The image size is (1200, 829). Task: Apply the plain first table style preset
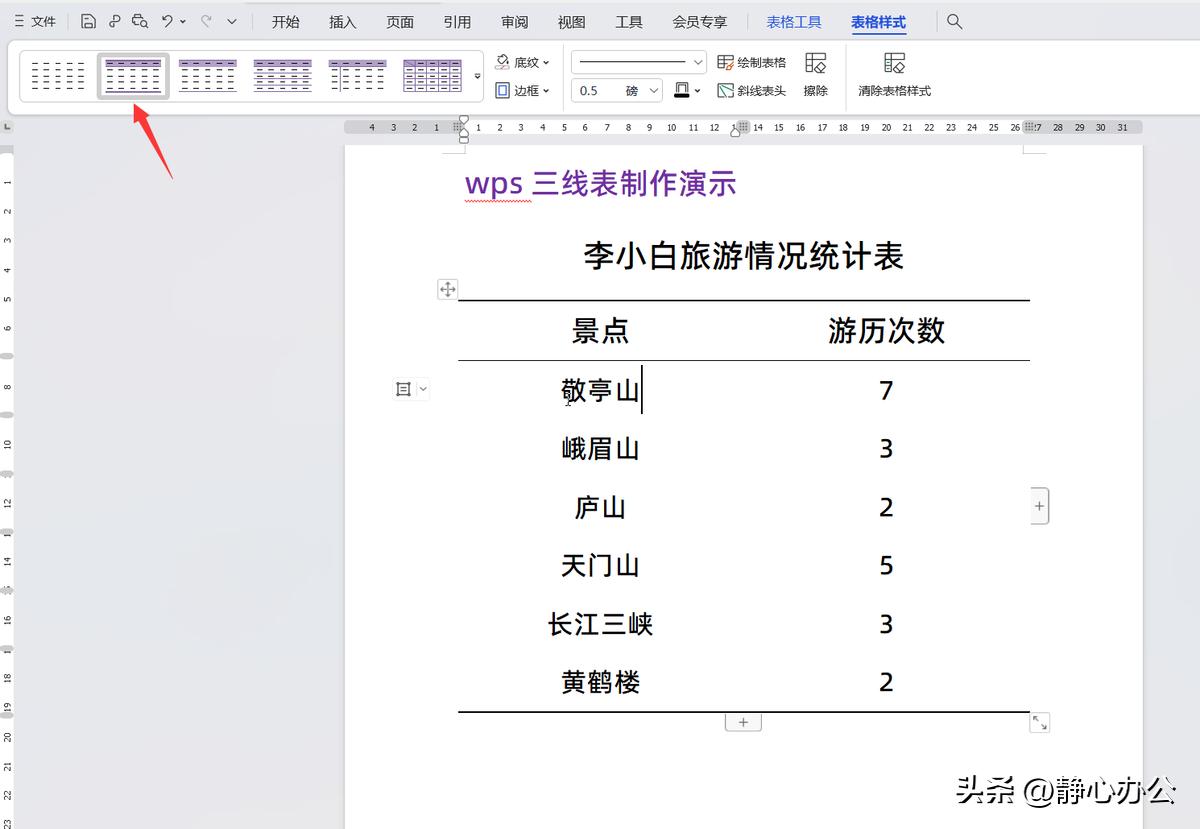pyautogui.click(x=57, y=74)
